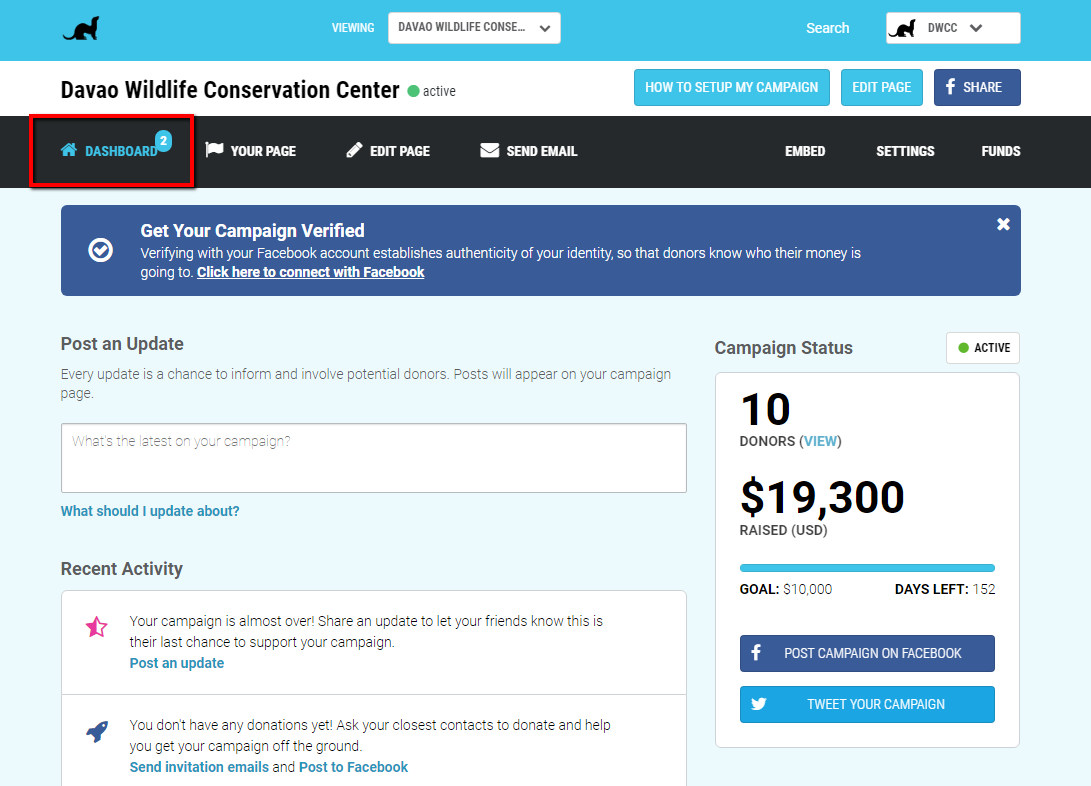Click the checkmark verification badge icon
The width and height of the screenshot is (1091, 786).
click(100, 250)
